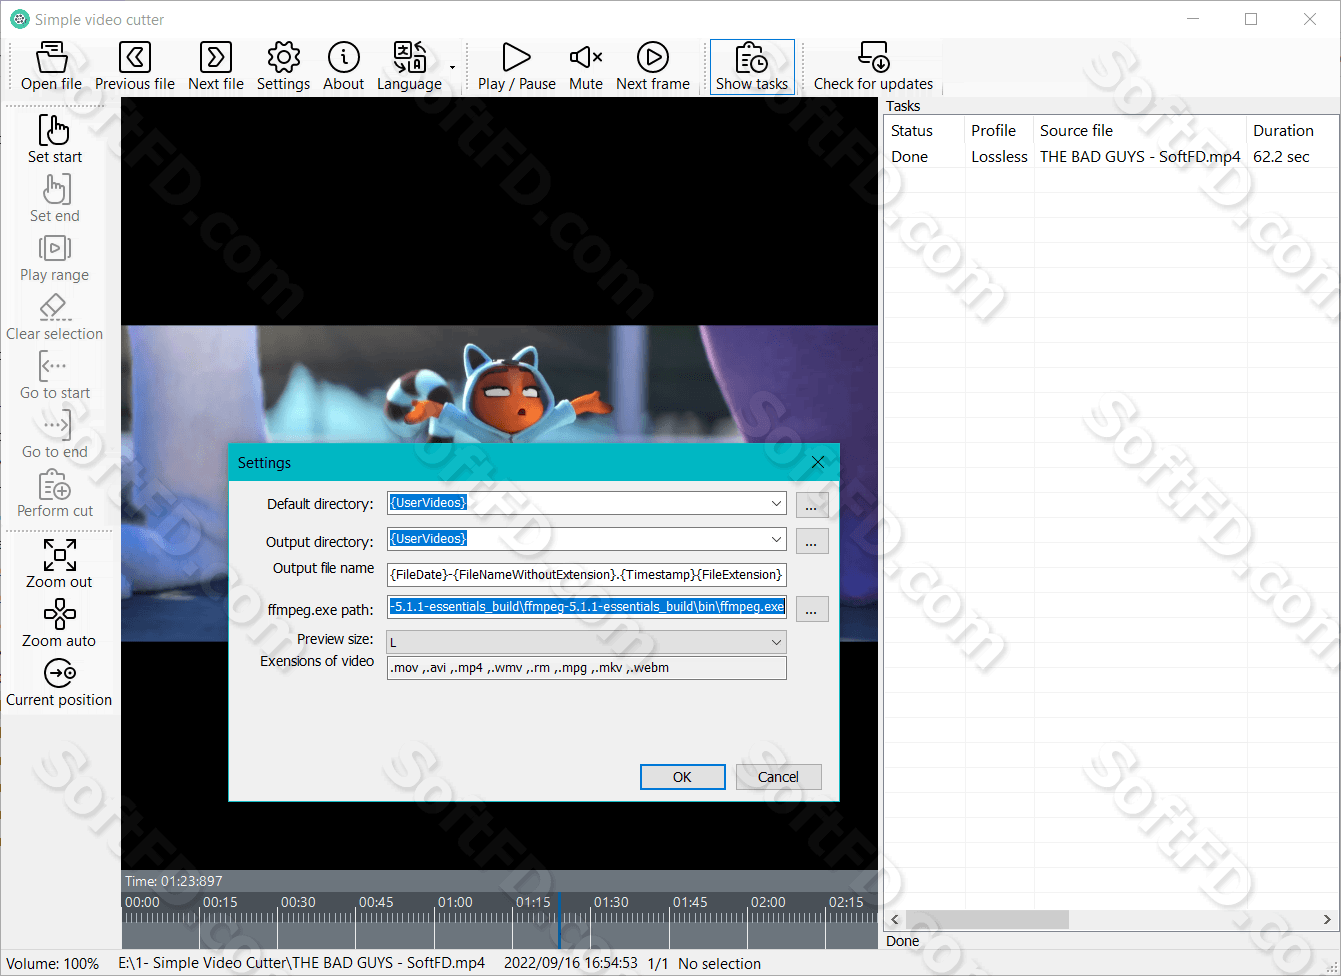Click the tasks horizontal scrollbar thumb
Screen dimensions: 1341x976
pyautogui.click(x=987, y=919)
